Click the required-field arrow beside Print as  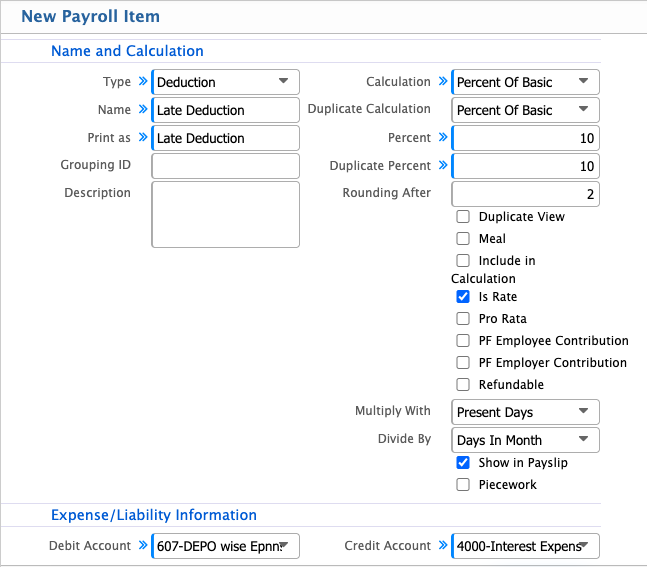(143, 137)
